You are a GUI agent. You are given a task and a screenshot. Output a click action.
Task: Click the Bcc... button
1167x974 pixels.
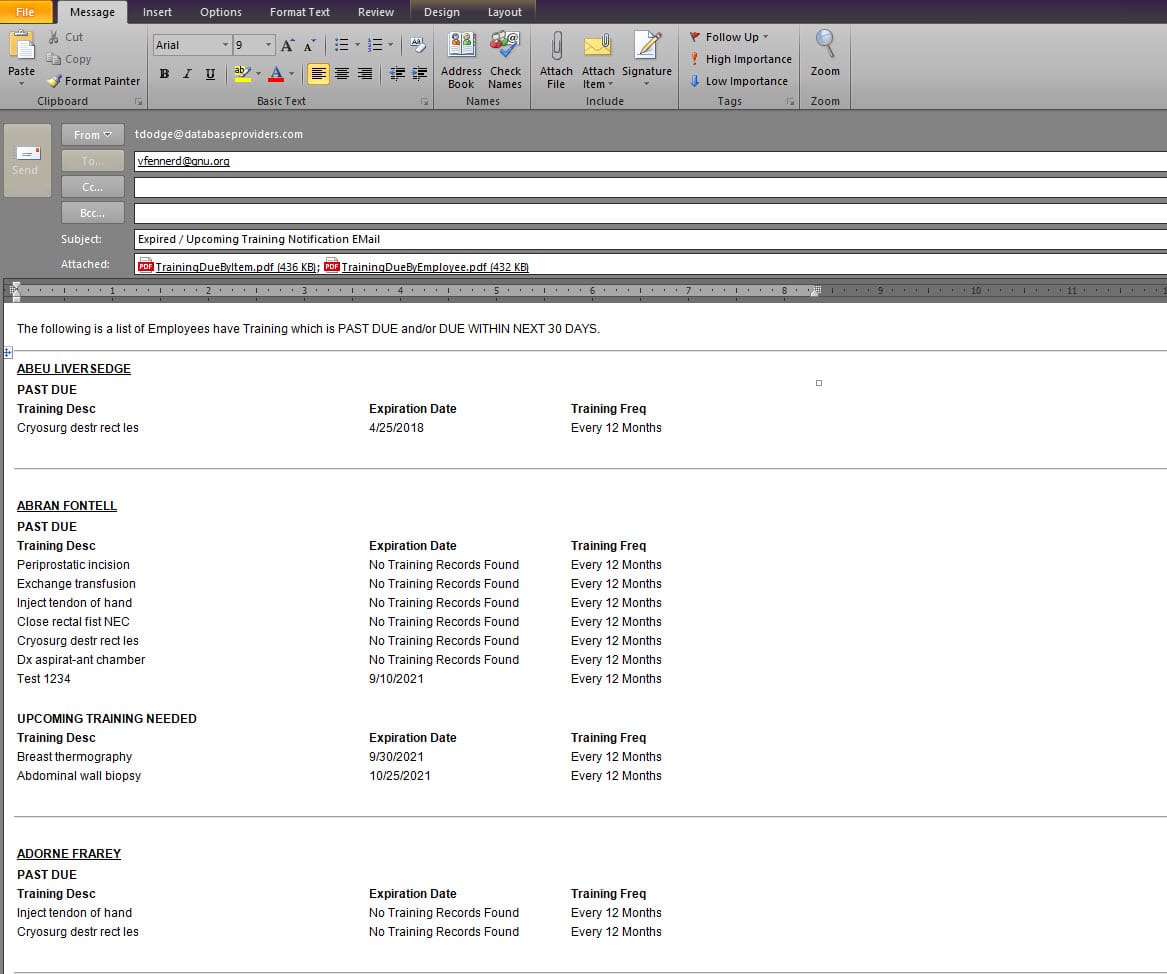point(92,213)
